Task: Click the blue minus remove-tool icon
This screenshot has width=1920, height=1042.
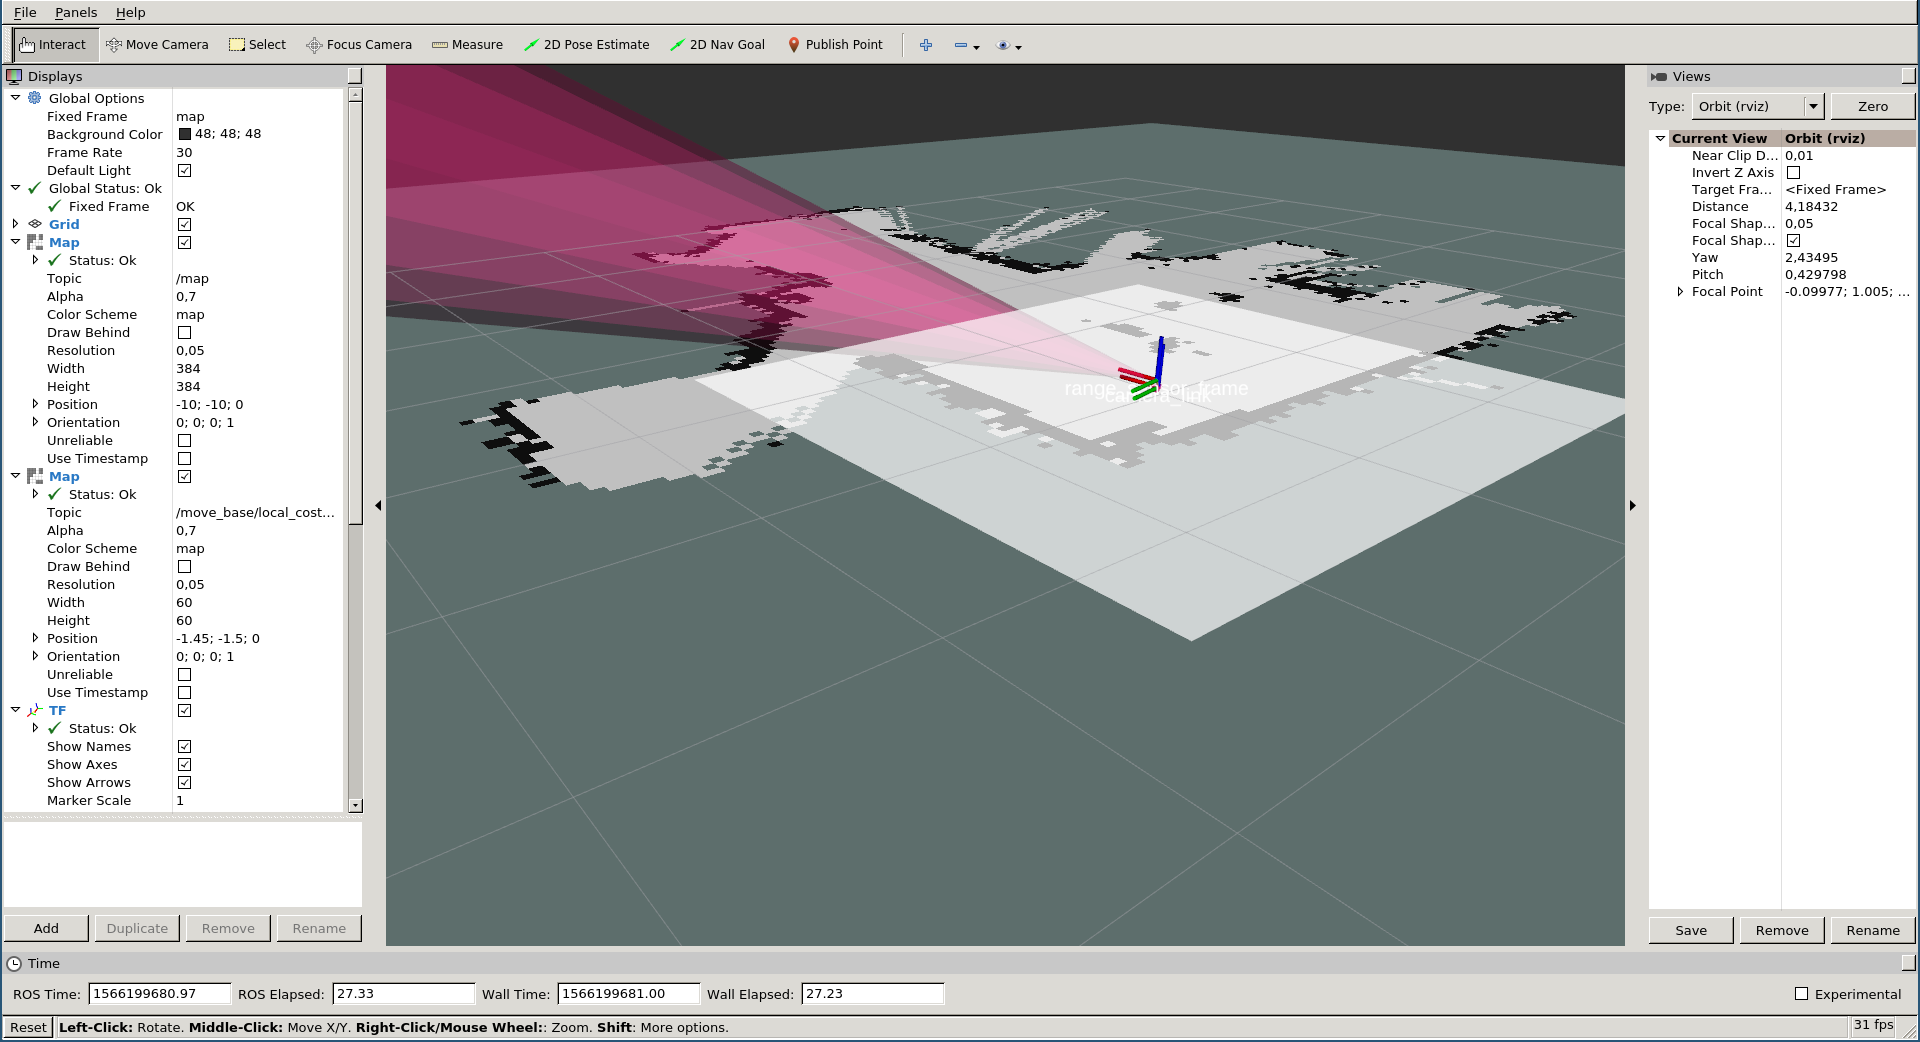Action: click(961, 45)
